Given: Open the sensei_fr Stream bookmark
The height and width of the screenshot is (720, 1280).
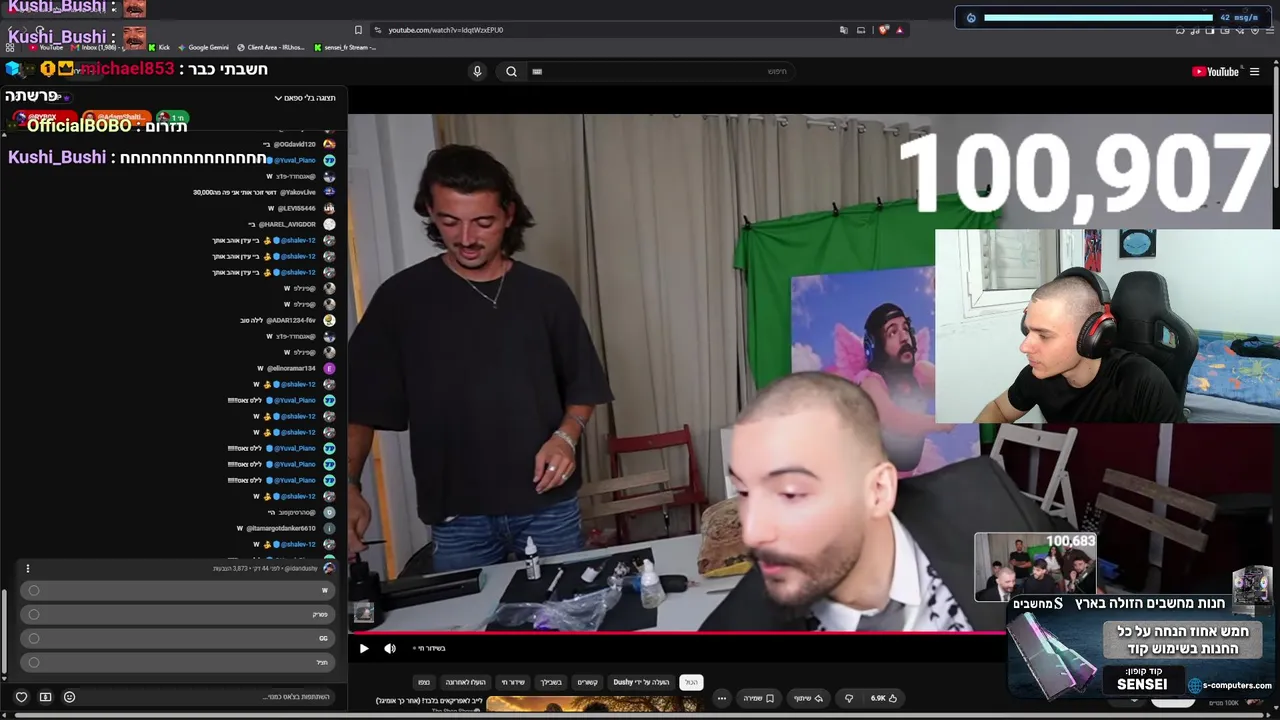Looking at the screenshot, I should [x=345, y=47].
